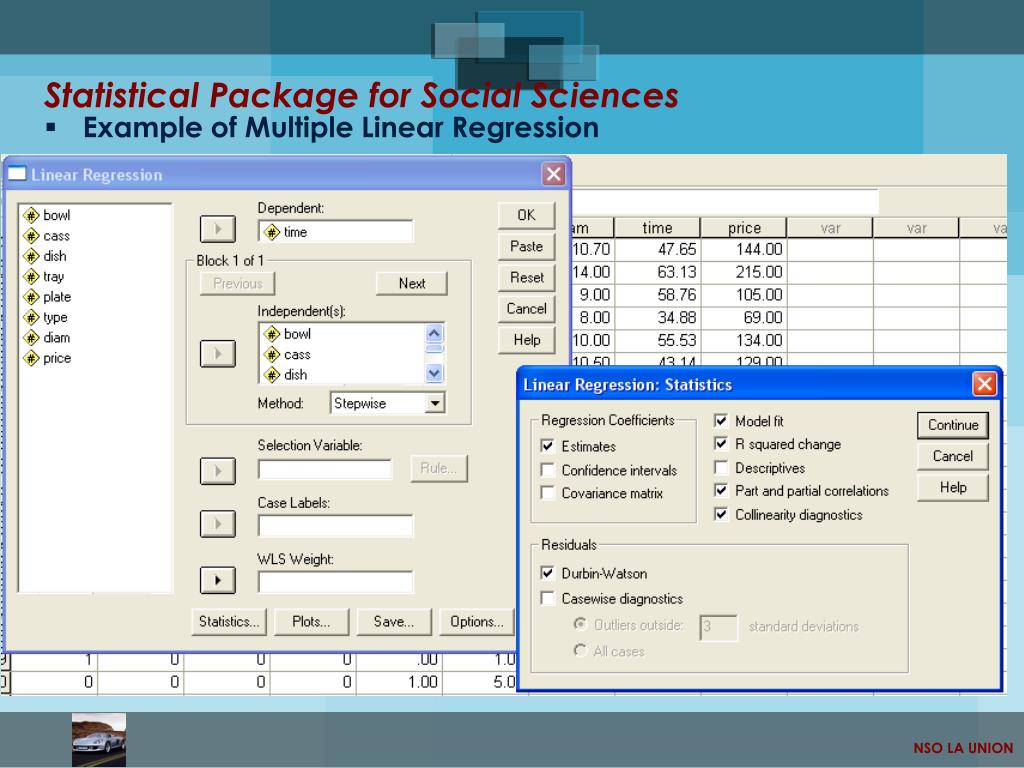Select the tray variable in source list
Viewport: 1024px width, 768px height.
pyautogui.click(x=44, y=276)
